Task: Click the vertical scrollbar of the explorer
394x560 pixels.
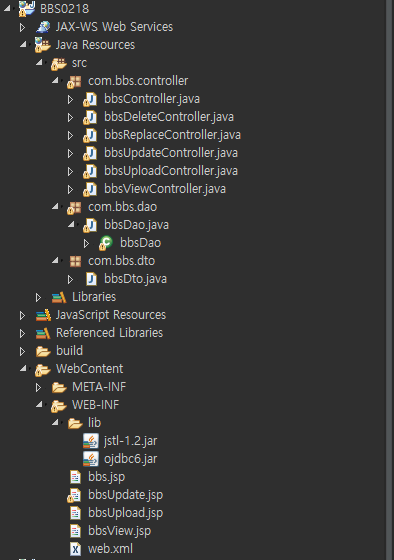Action: 389,280
